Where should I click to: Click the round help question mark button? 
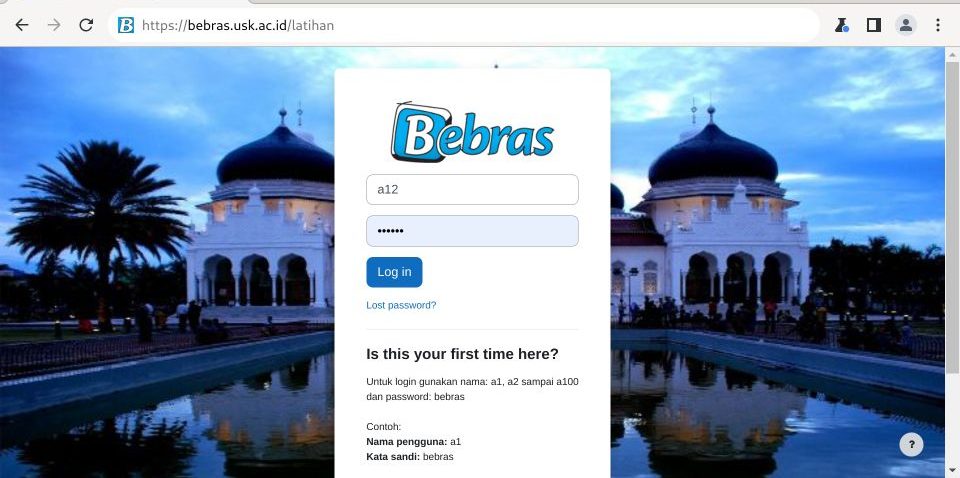(x=911, y=444)
